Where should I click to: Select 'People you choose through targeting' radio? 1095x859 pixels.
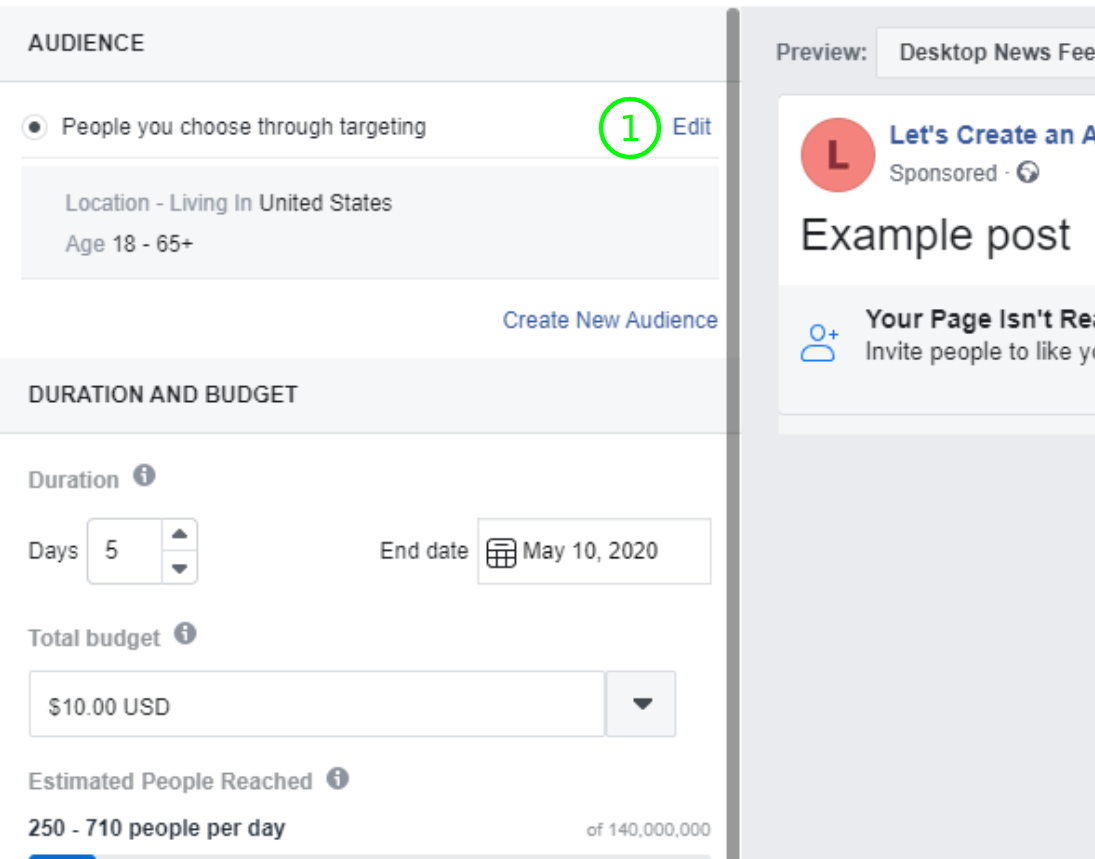pos(35,128)
